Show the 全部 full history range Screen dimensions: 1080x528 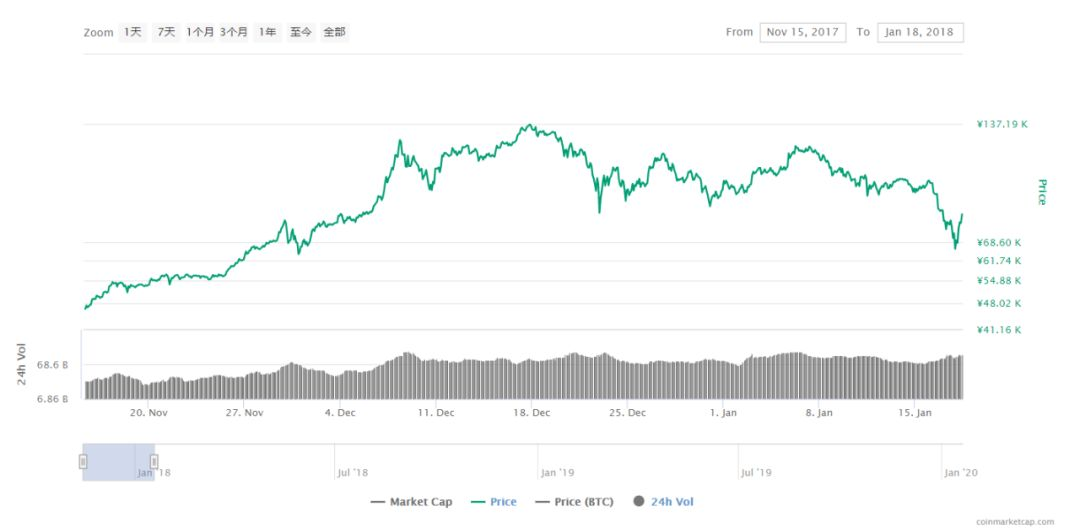[x=335, y=32]
